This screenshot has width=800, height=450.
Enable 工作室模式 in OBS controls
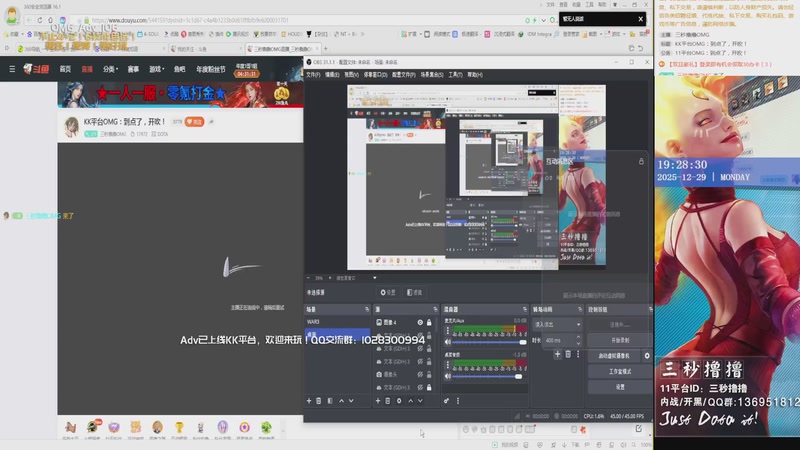(x=620, y=371)
